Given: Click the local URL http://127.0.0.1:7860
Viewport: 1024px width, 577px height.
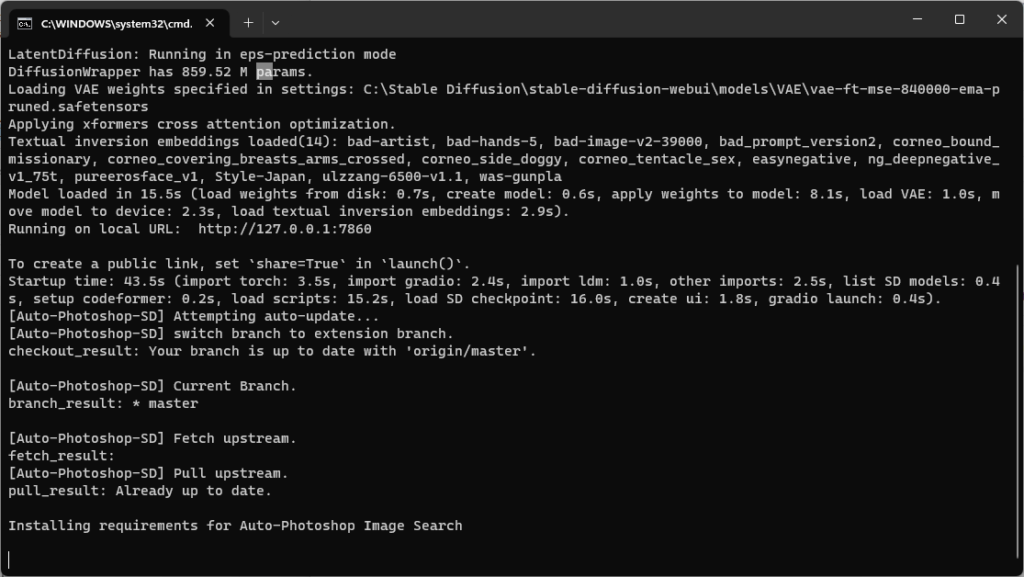Looking at the screenshot, I should click(285, 229).
